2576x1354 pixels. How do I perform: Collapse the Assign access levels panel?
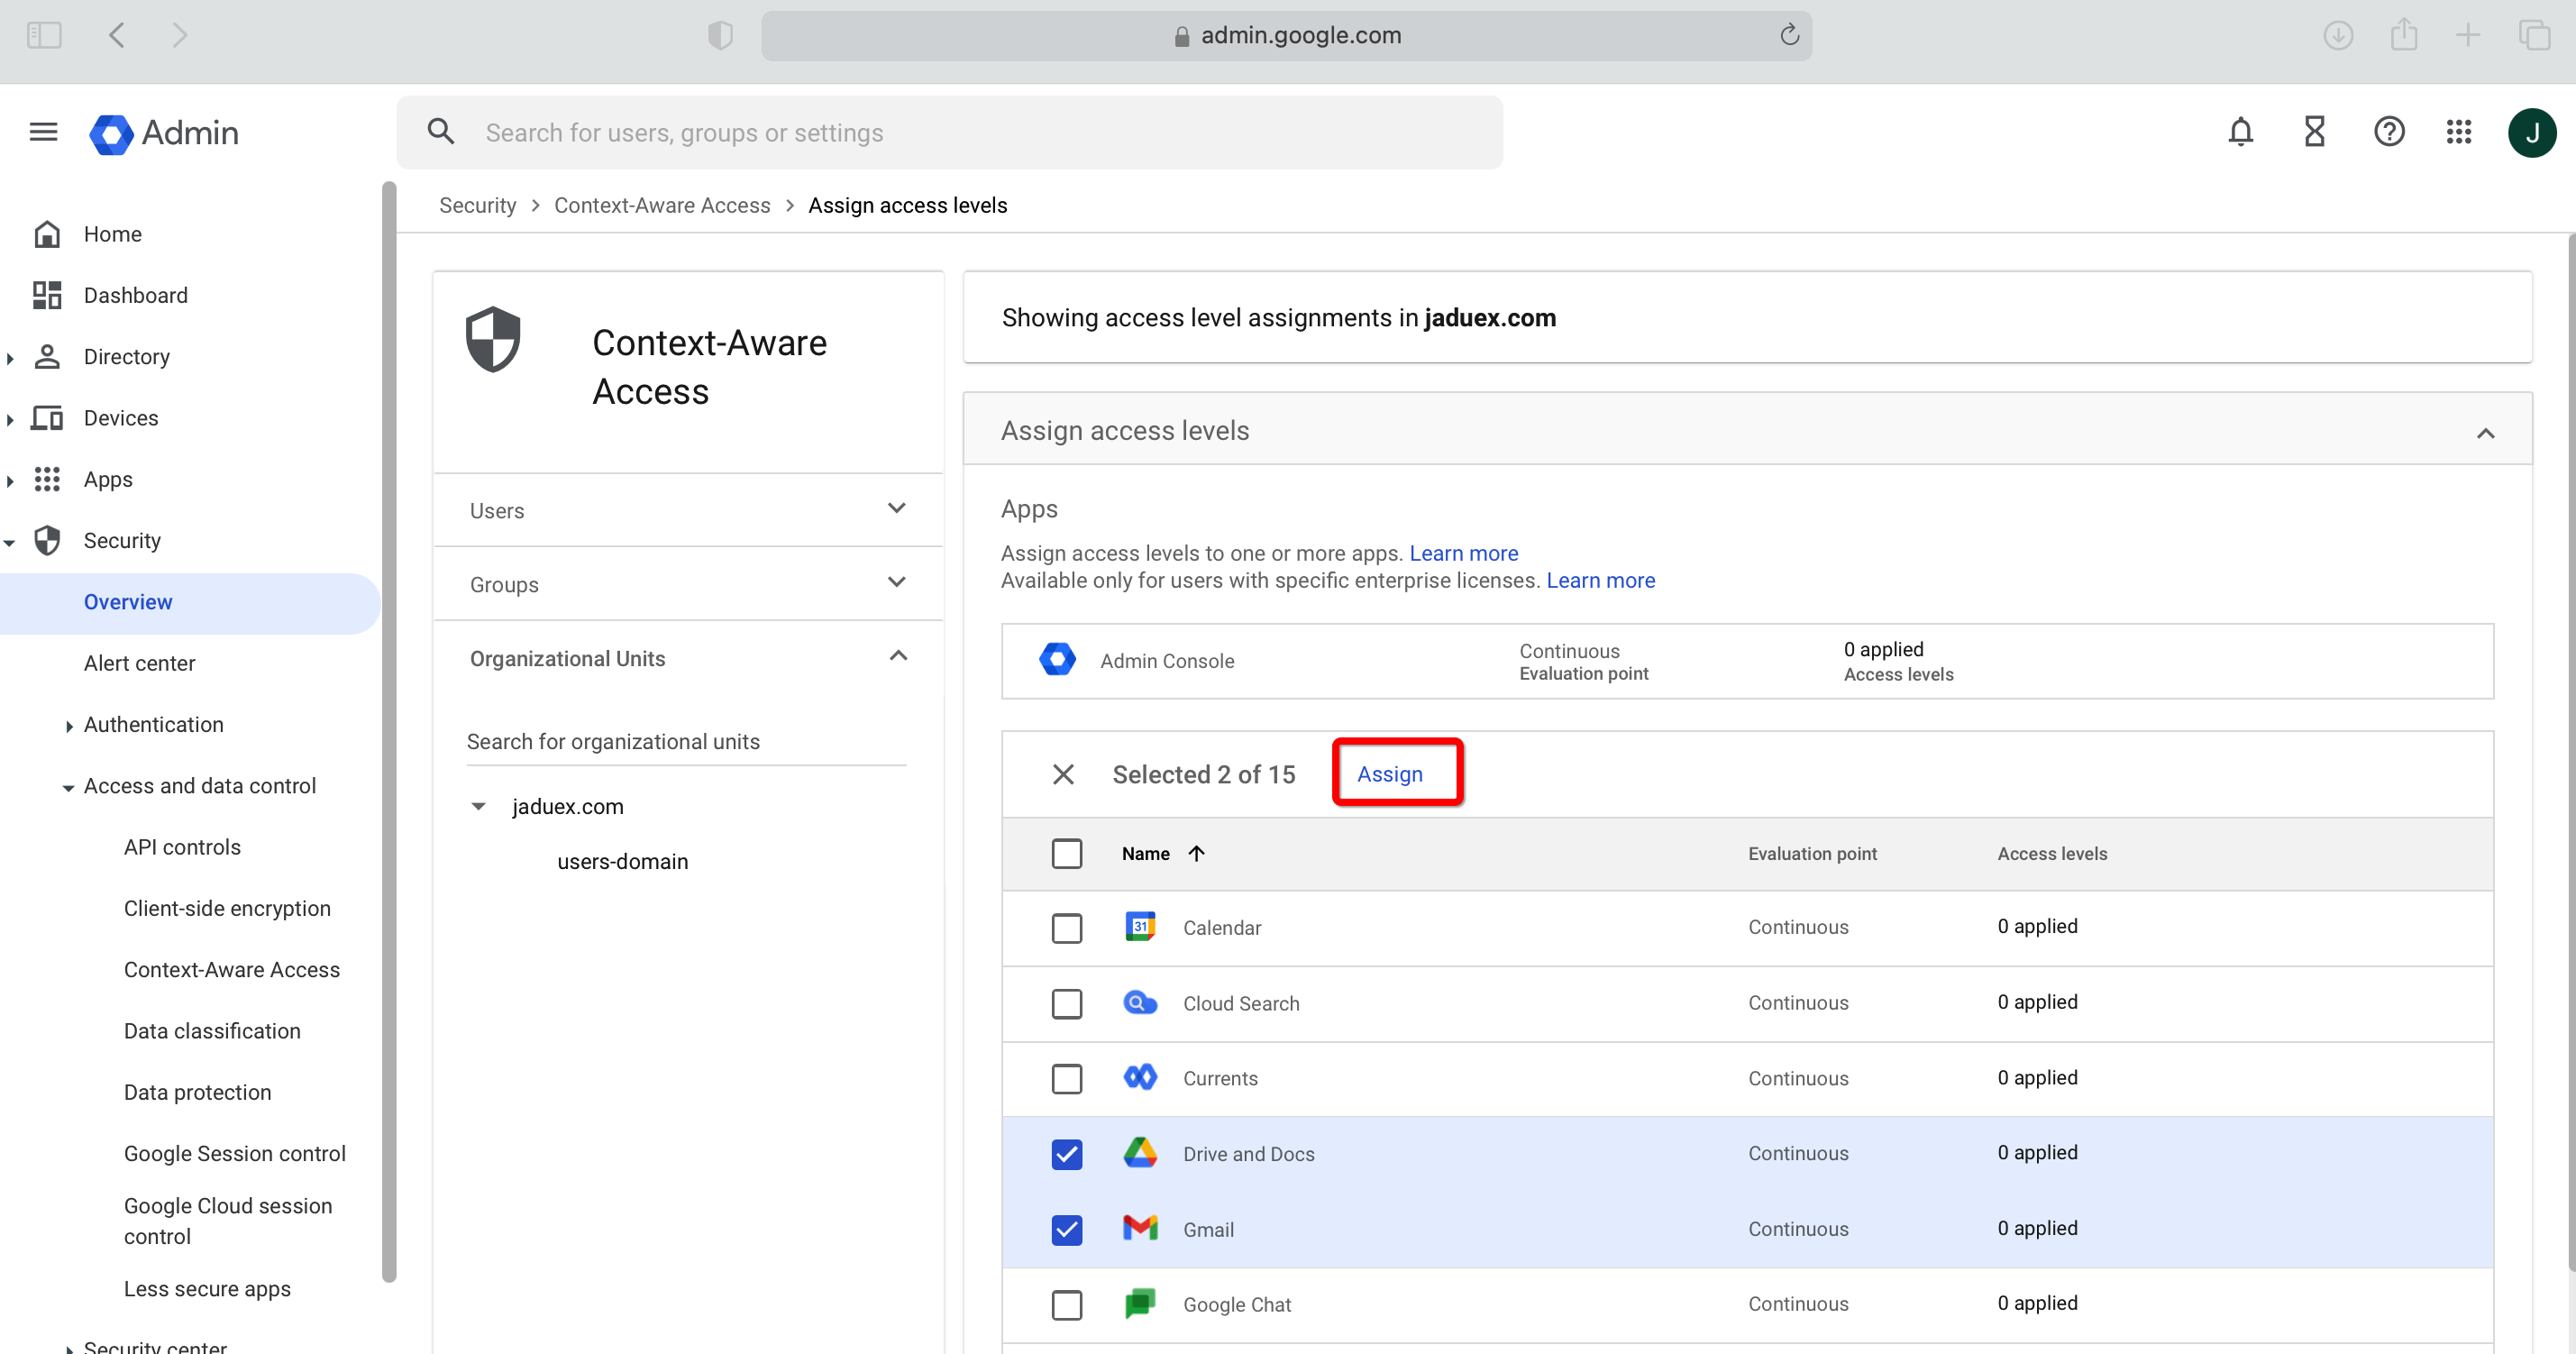click(x=2485, y=433)
